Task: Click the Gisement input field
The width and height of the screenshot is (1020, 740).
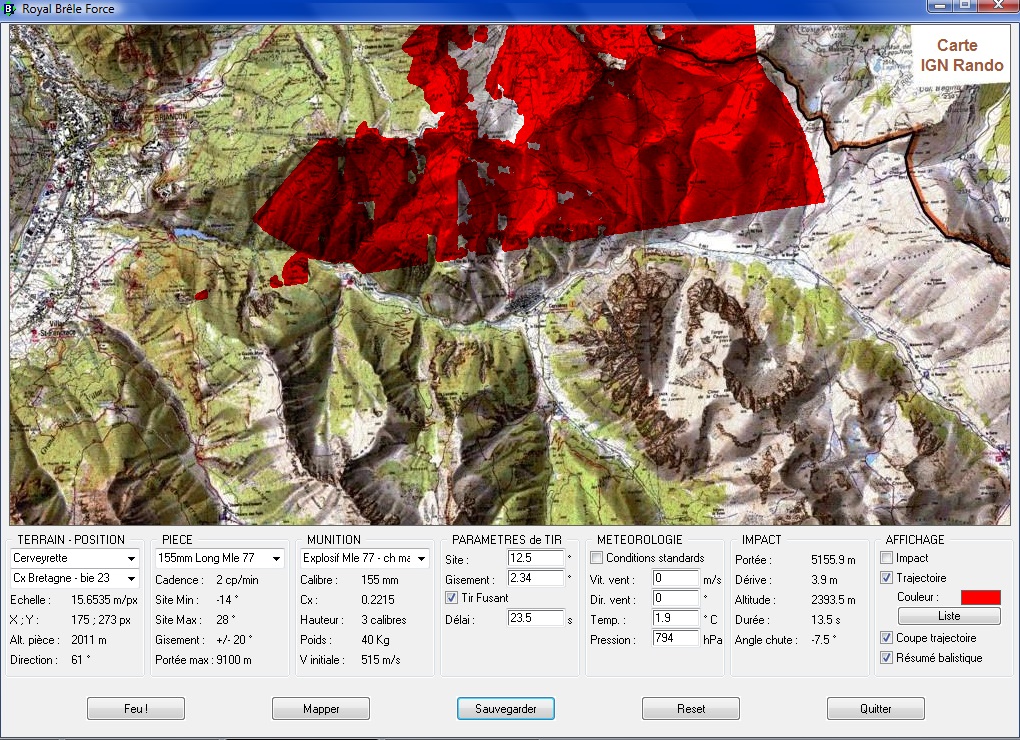Action: pos(536,578)
